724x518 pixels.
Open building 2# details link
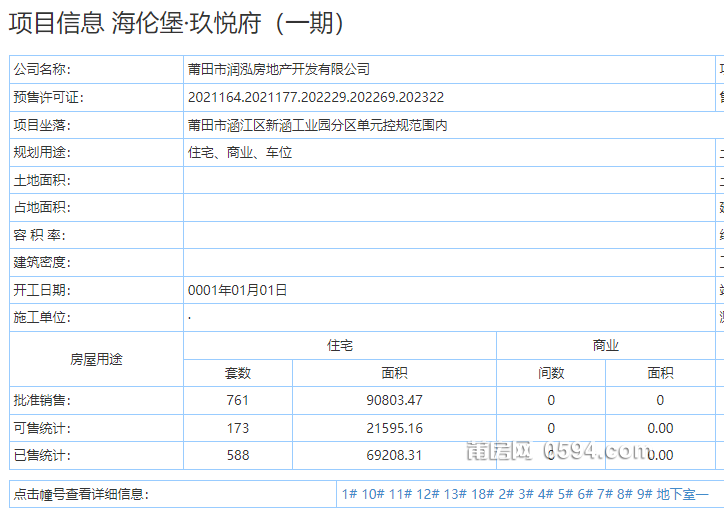506,494
